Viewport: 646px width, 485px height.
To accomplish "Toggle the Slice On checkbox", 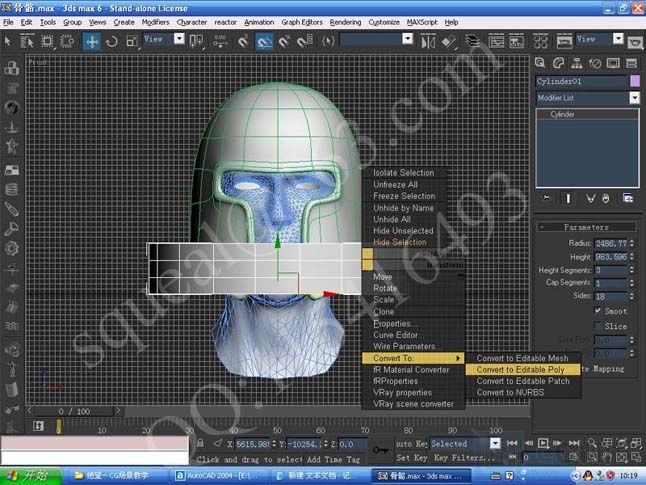I will (x=597, y=326).
